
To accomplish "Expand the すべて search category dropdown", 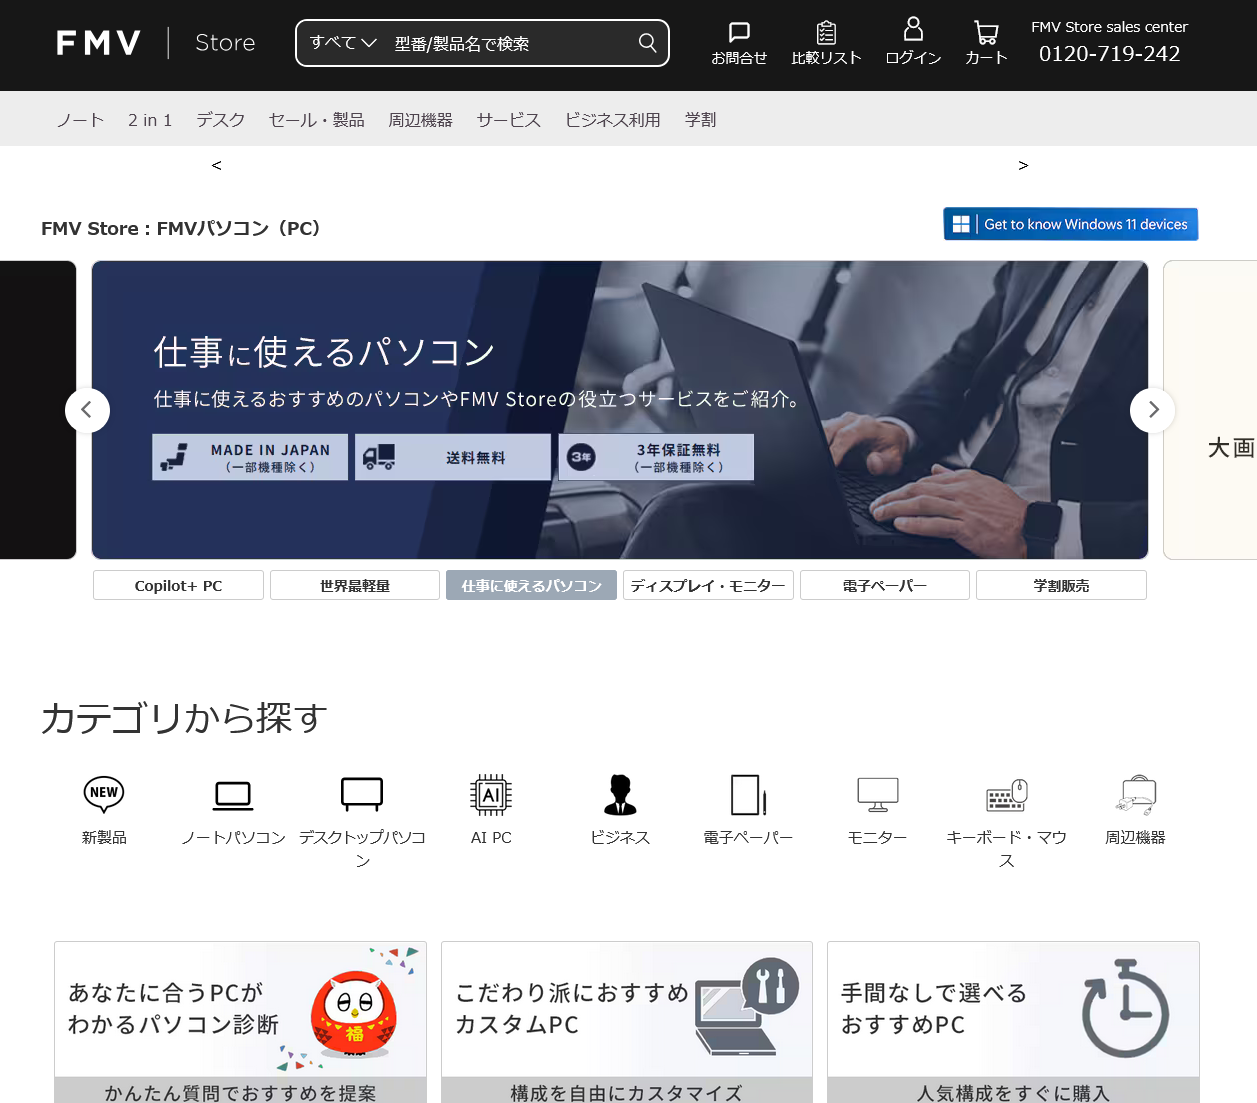I will [x=343, y=43].
